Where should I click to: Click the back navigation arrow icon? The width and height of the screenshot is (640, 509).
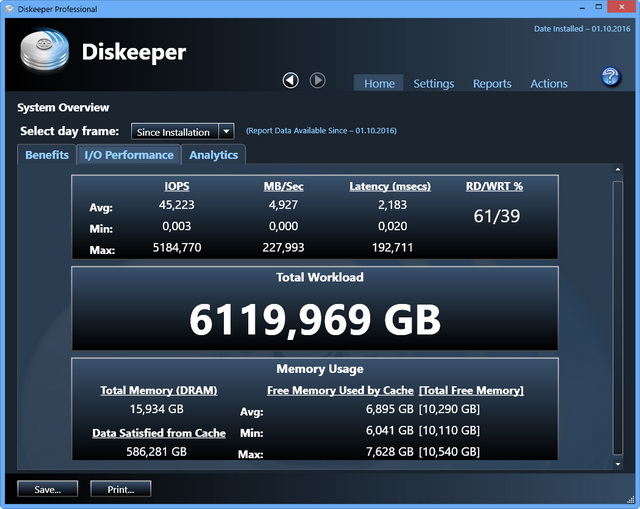(x=291, y=80)
